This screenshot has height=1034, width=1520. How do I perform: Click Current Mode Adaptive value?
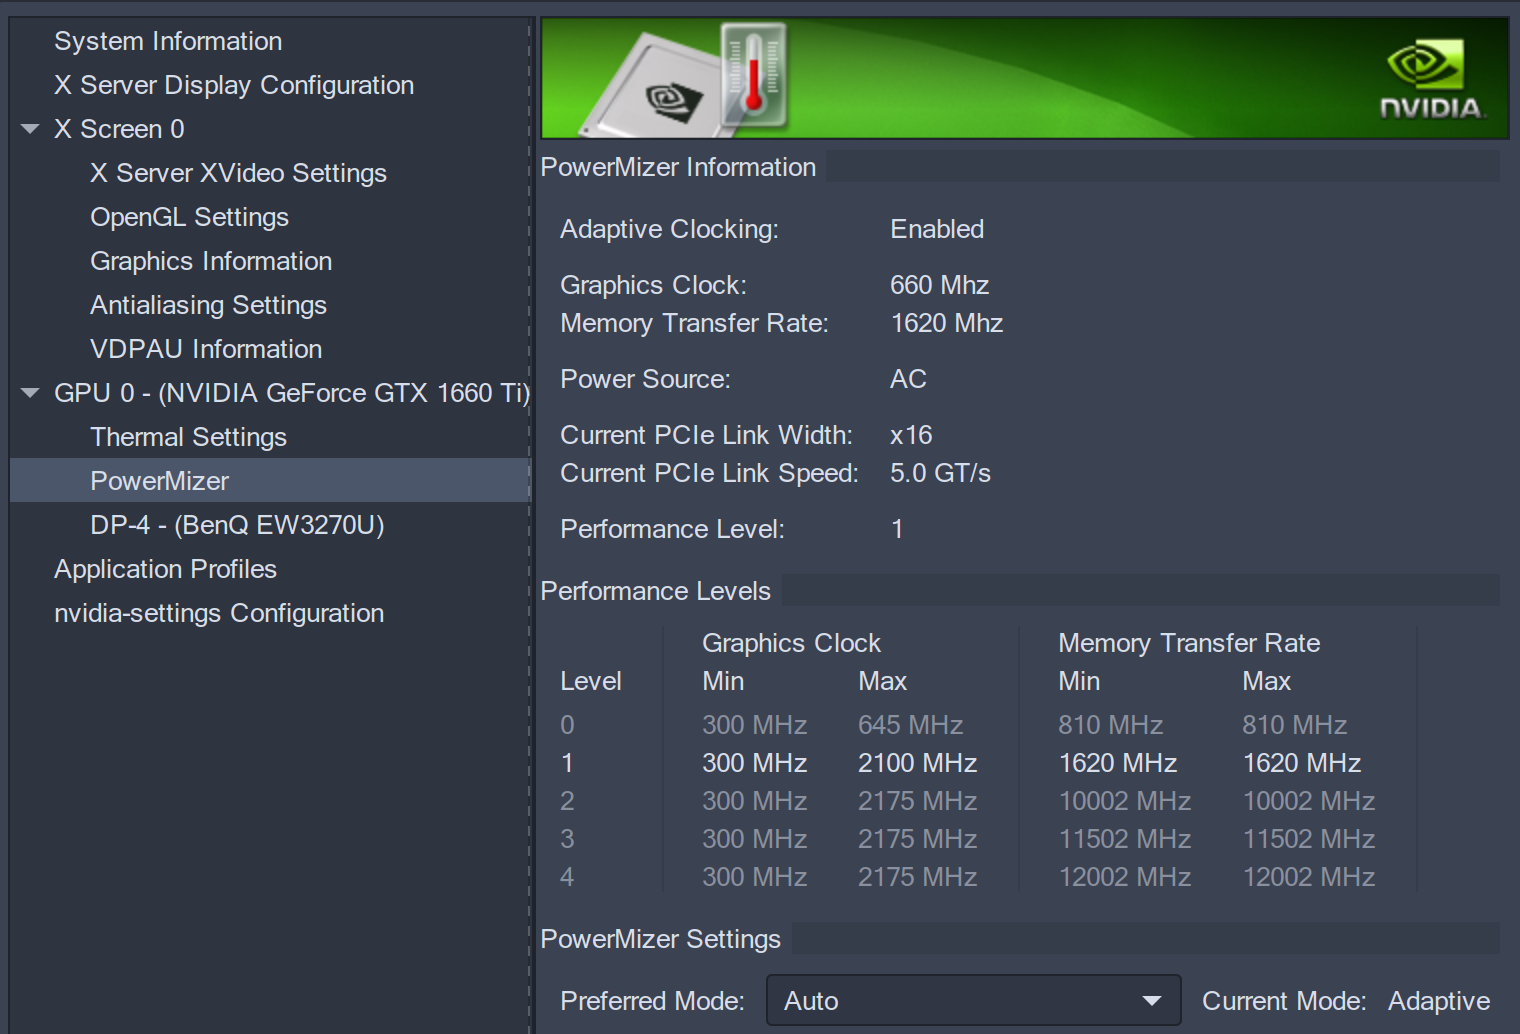click(x=1439, y=1001)
